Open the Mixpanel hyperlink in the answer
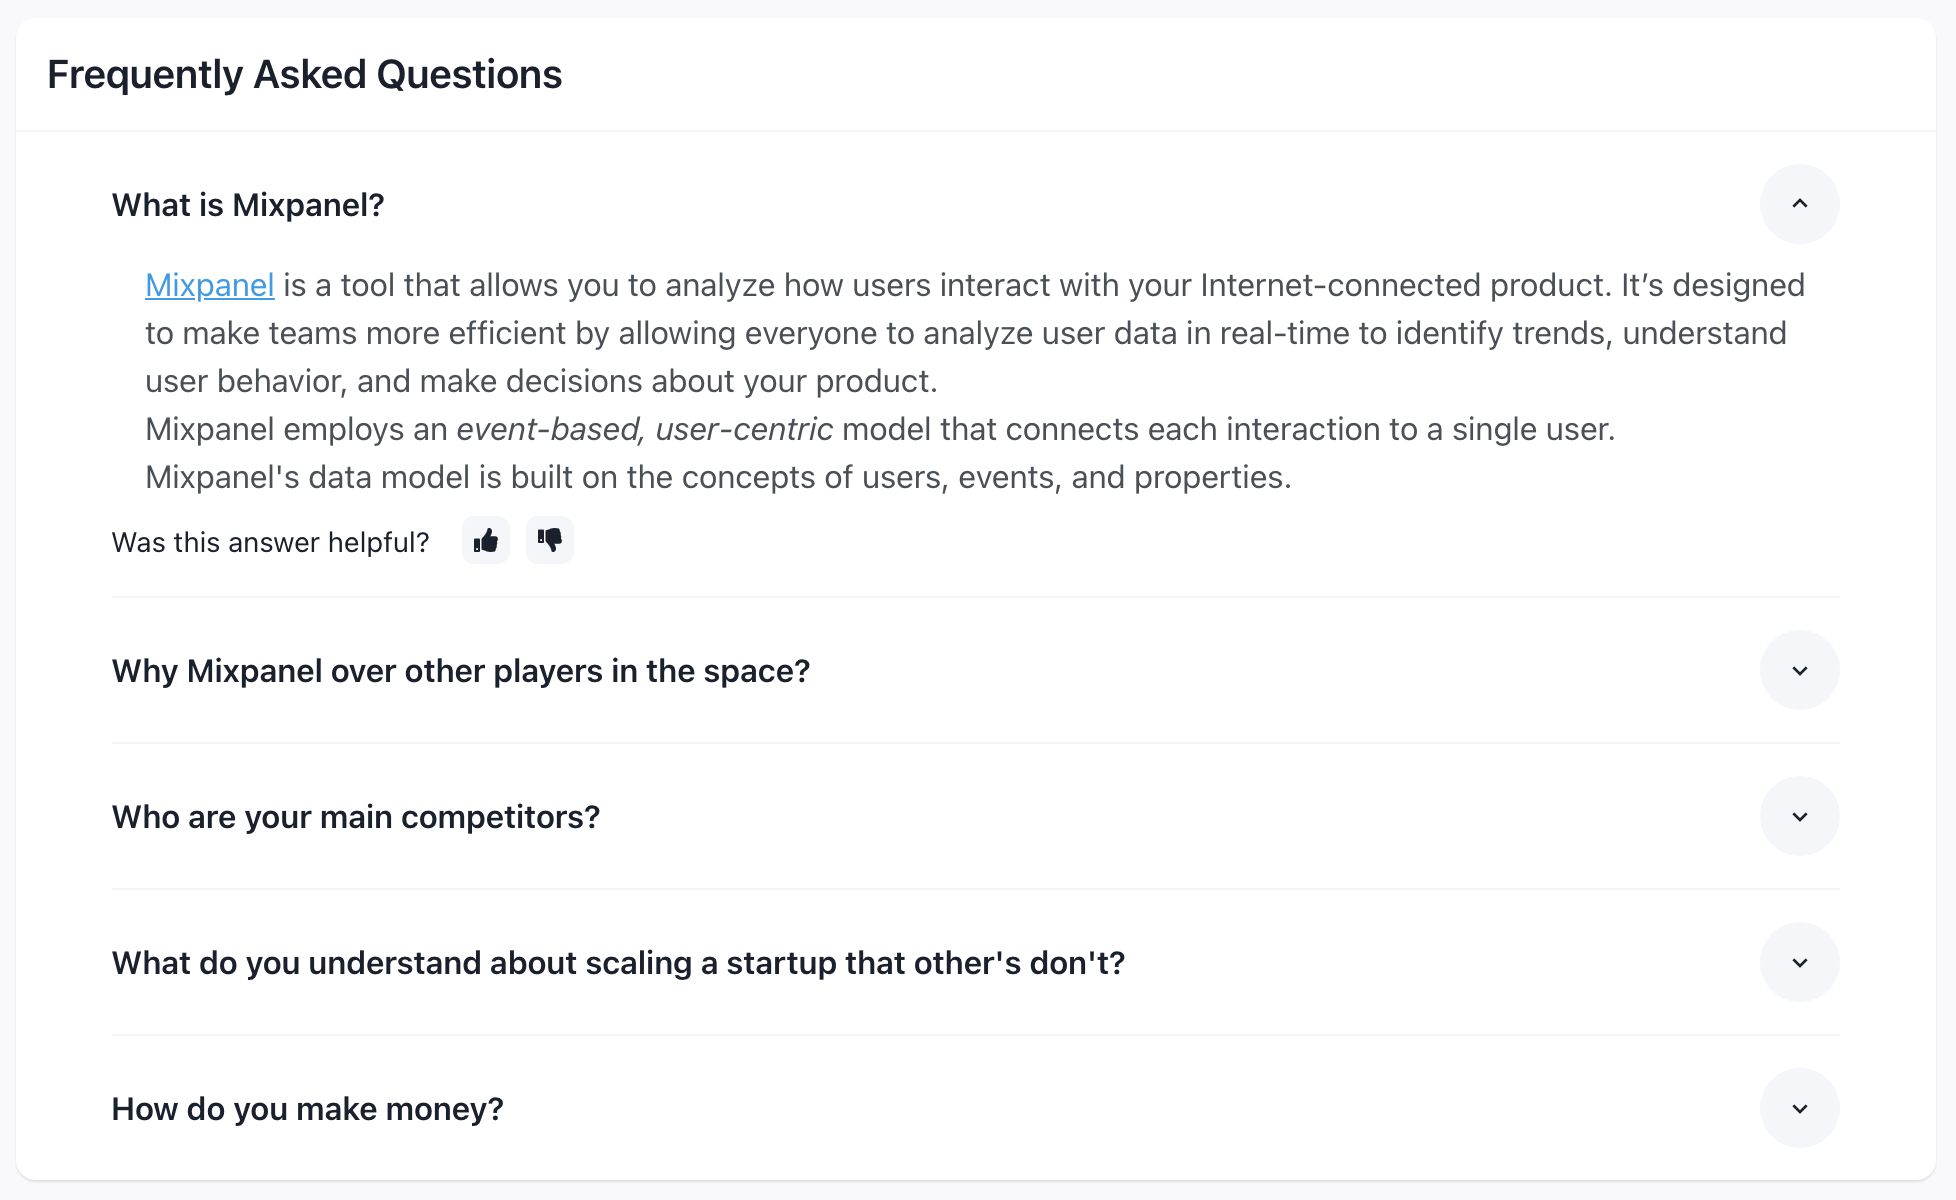Viewport: 1956px width, 1200px height. 209,285
